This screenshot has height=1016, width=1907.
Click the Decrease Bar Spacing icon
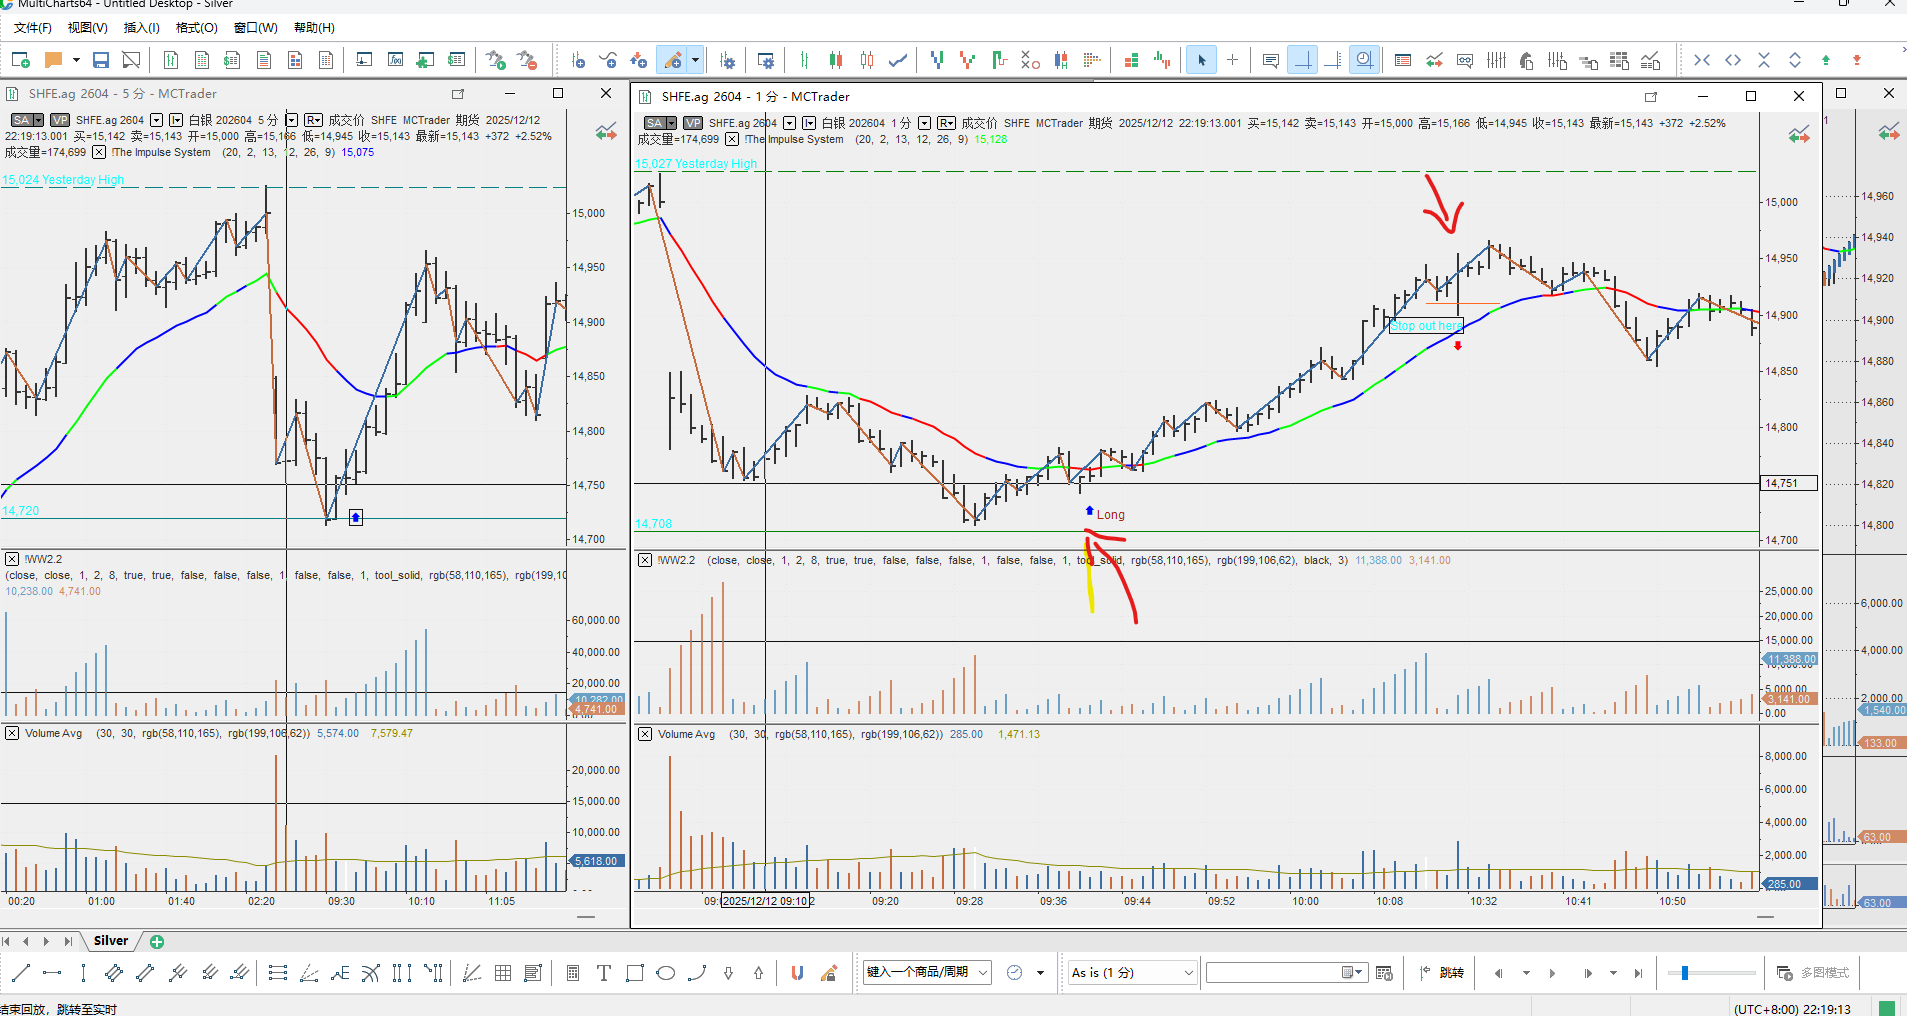pyautogui.click(x=1702, y=61)
